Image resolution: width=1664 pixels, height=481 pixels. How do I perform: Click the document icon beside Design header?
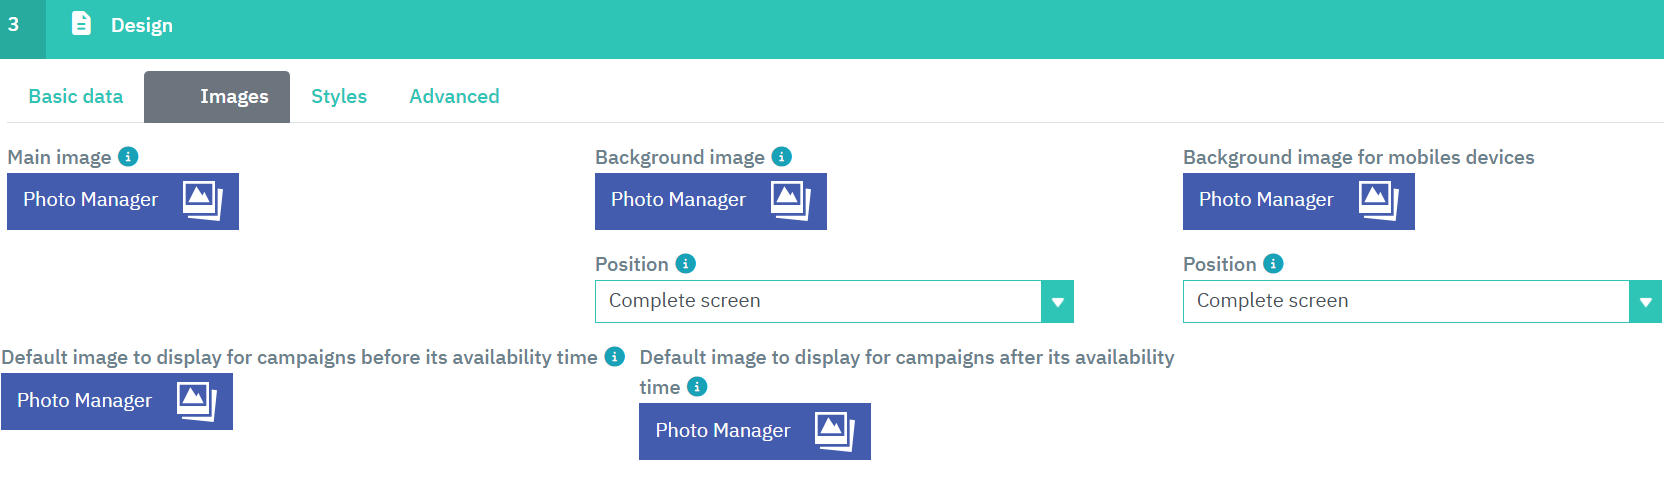[x=82, y=24]
